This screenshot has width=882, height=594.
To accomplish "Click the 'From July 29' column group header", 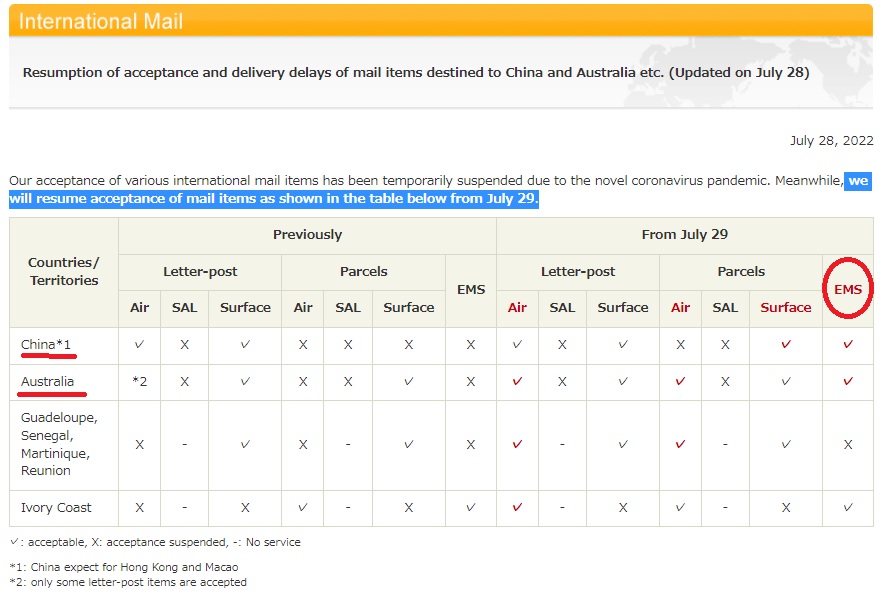I will [x=684, y=235].
